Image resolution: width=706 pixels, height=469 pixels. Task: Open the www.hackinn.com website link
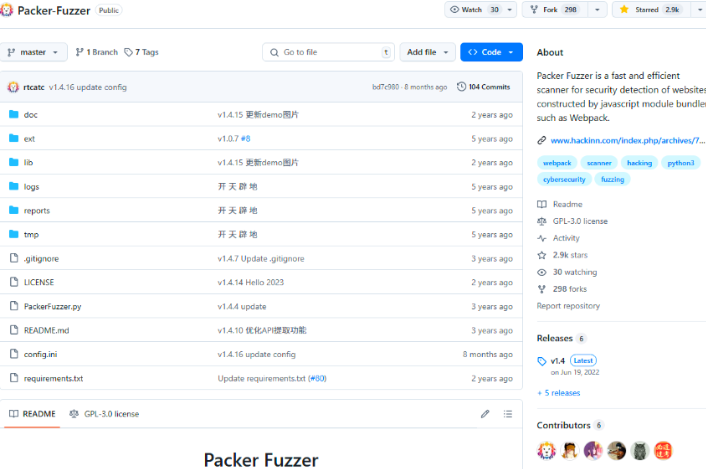click(x=628, y=140)
